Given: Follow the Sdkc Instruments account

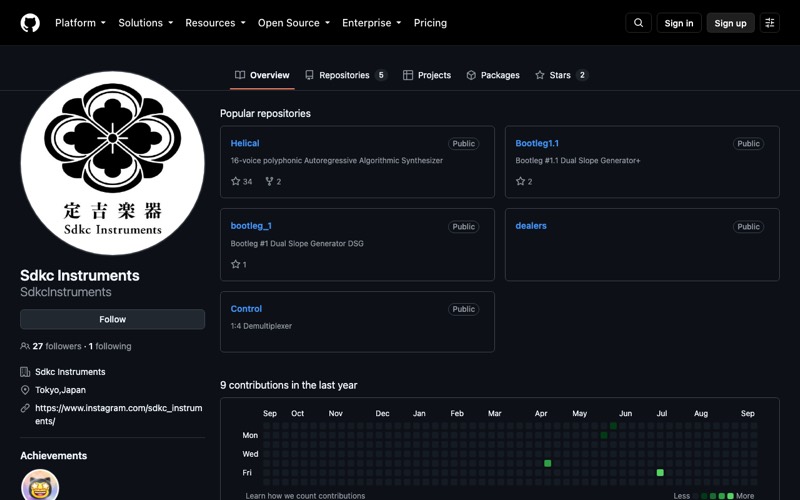Looking at the screenshot, I should coord(112,319).
